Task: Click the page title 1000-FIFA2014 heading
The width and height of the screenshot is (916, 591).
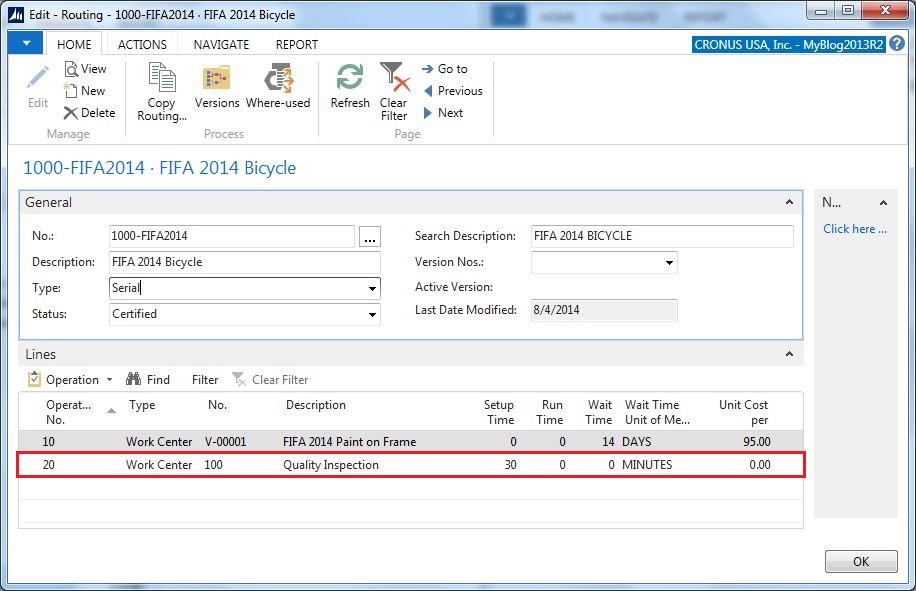Action: (x=159, y=168)
